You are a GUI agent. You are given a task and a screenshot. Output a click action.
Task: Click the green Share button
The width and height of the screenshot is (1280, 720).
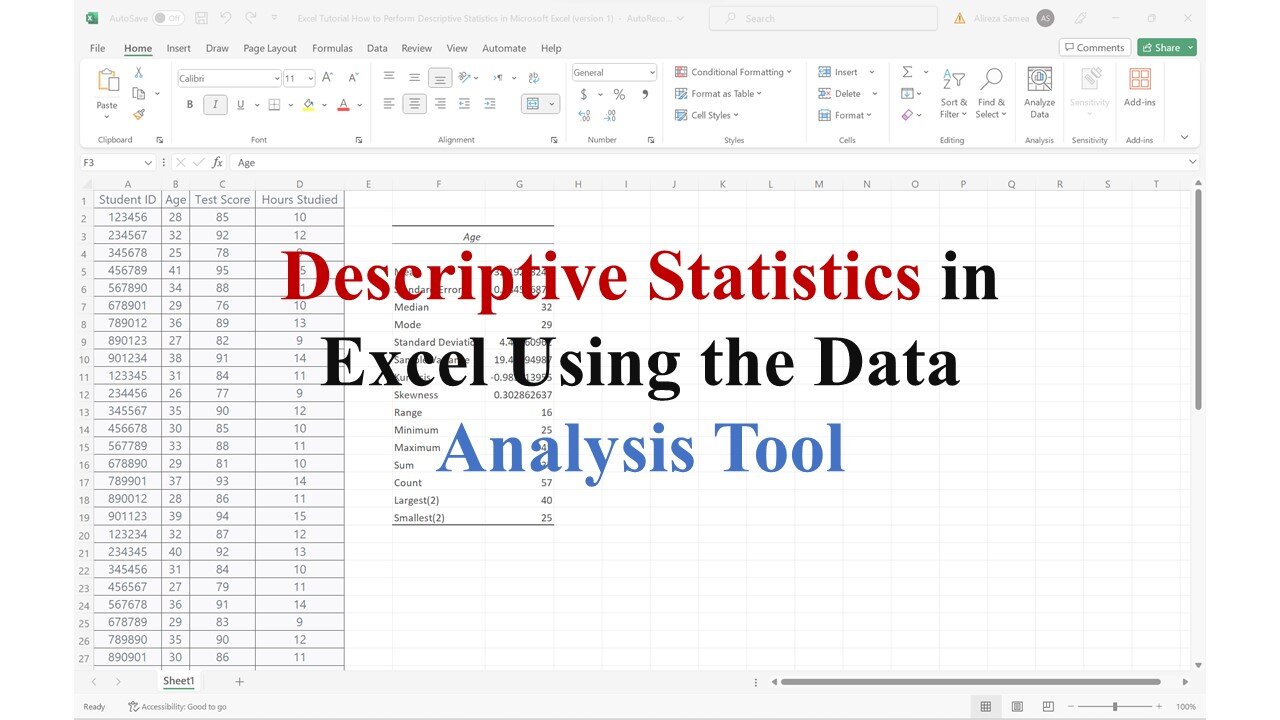[1167, 47]
